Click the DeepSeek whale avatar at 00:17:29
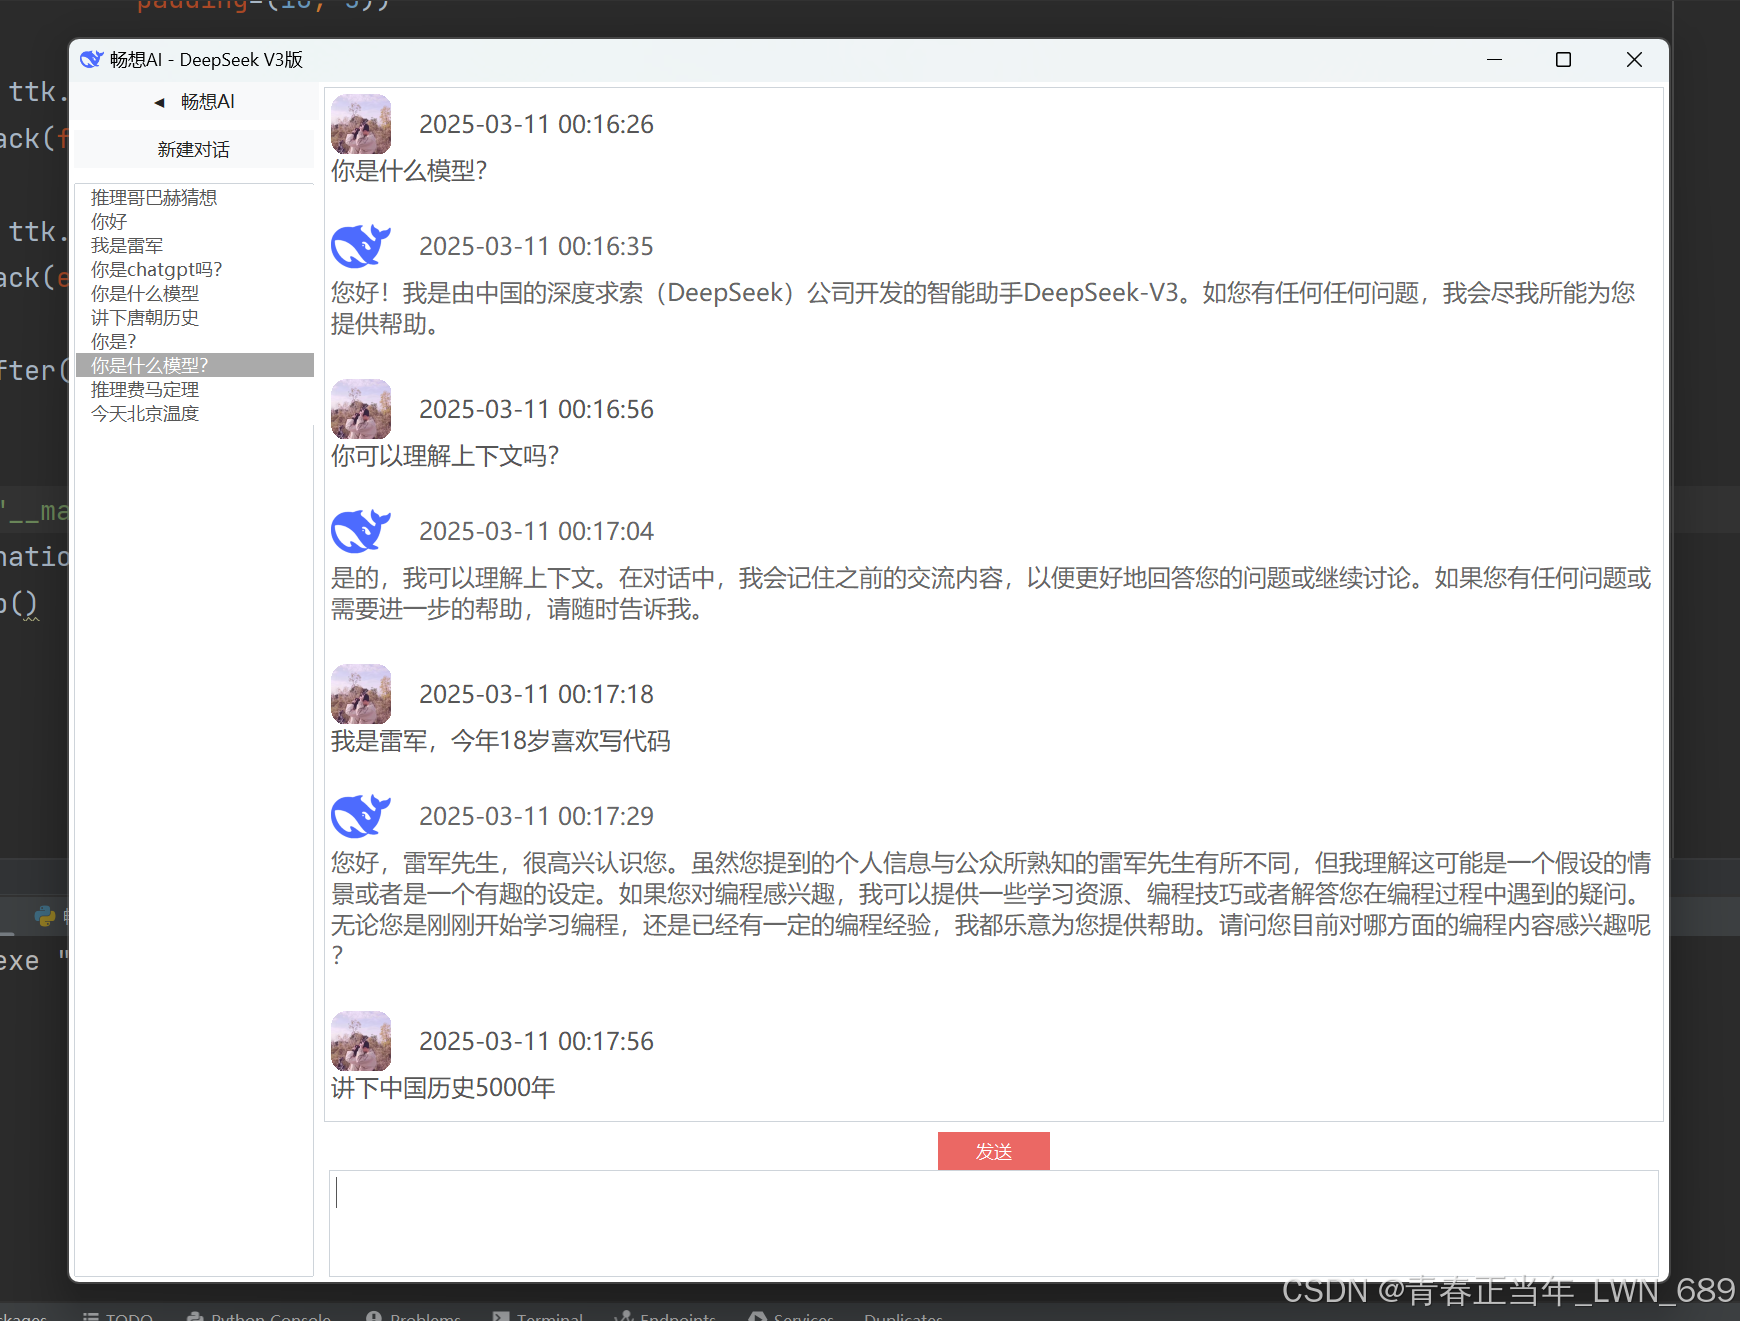 click(x=361, y=816)
